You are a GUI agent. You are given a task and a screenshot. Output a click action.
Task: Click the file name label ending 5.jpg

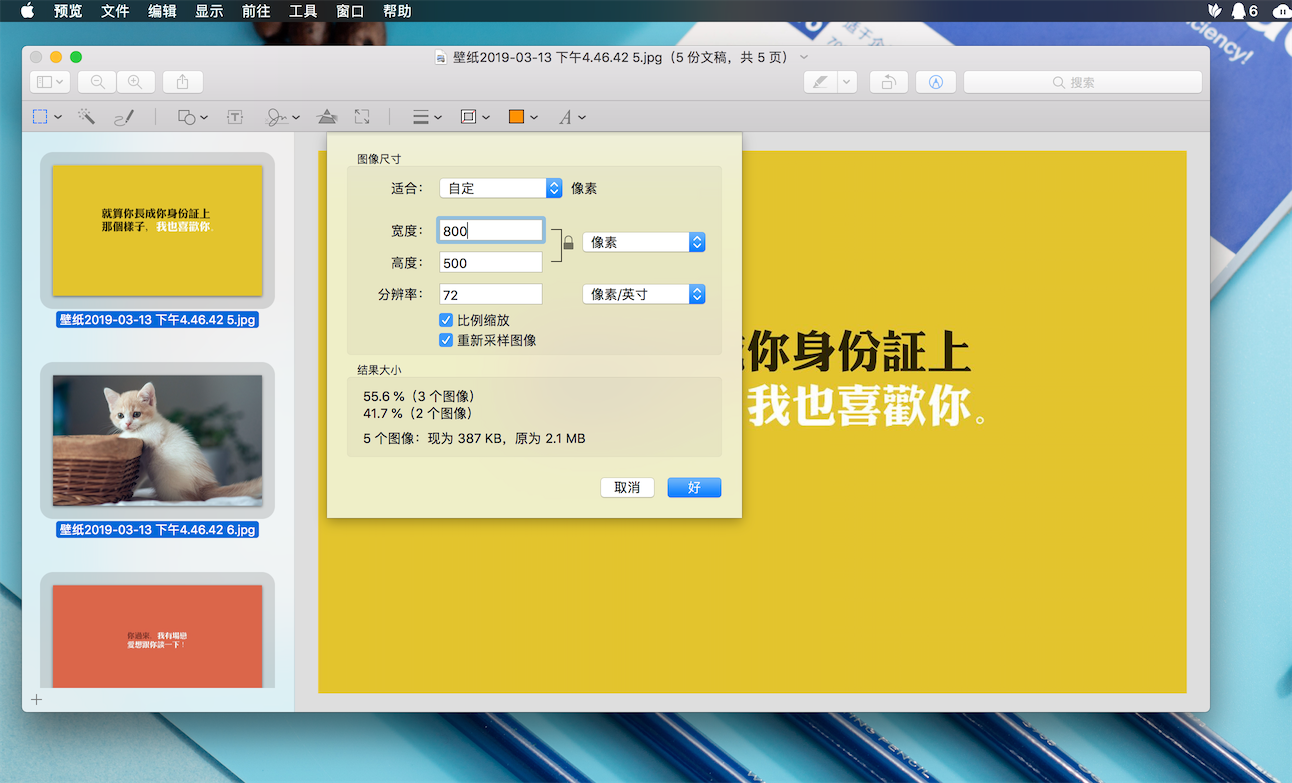pos(157,320)
